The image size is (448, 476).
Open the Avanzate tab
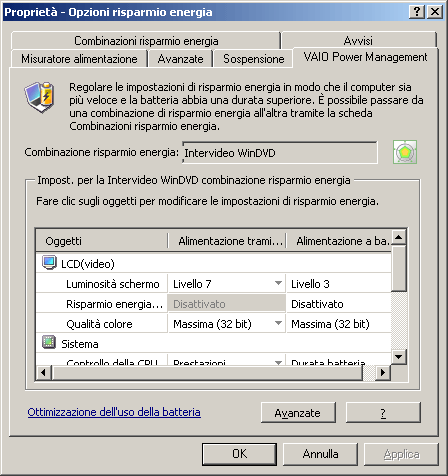(180, 59)
